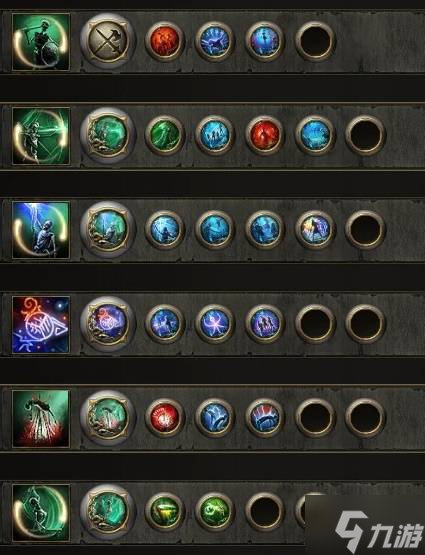Select the star-burst blue support gem in the rune row

tap(214, 323)
